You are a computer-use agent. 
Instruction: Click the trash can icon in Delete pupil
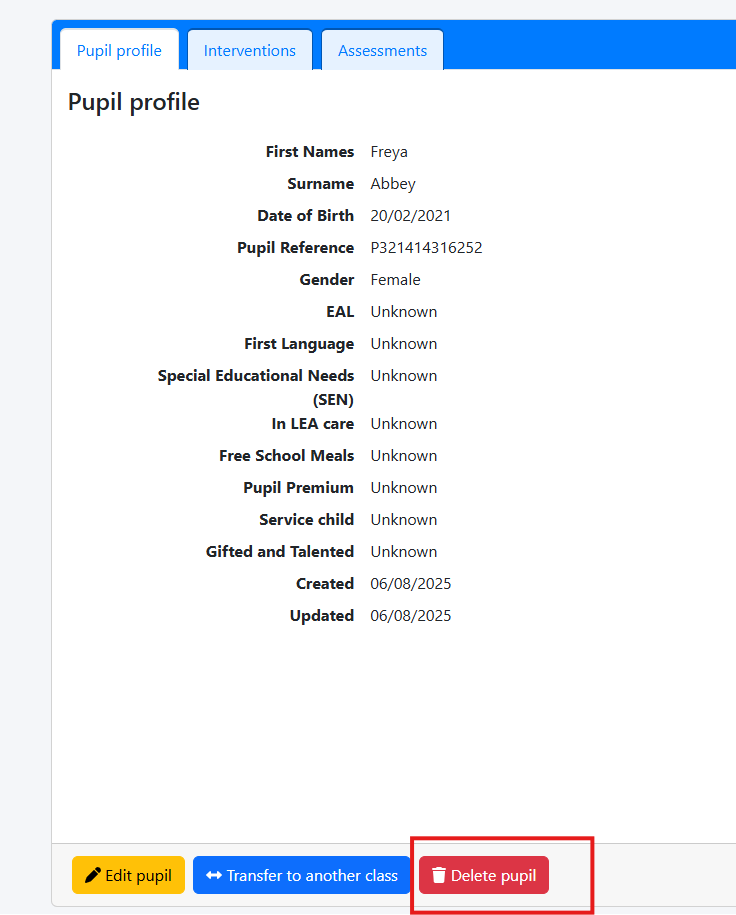[438, 875]
